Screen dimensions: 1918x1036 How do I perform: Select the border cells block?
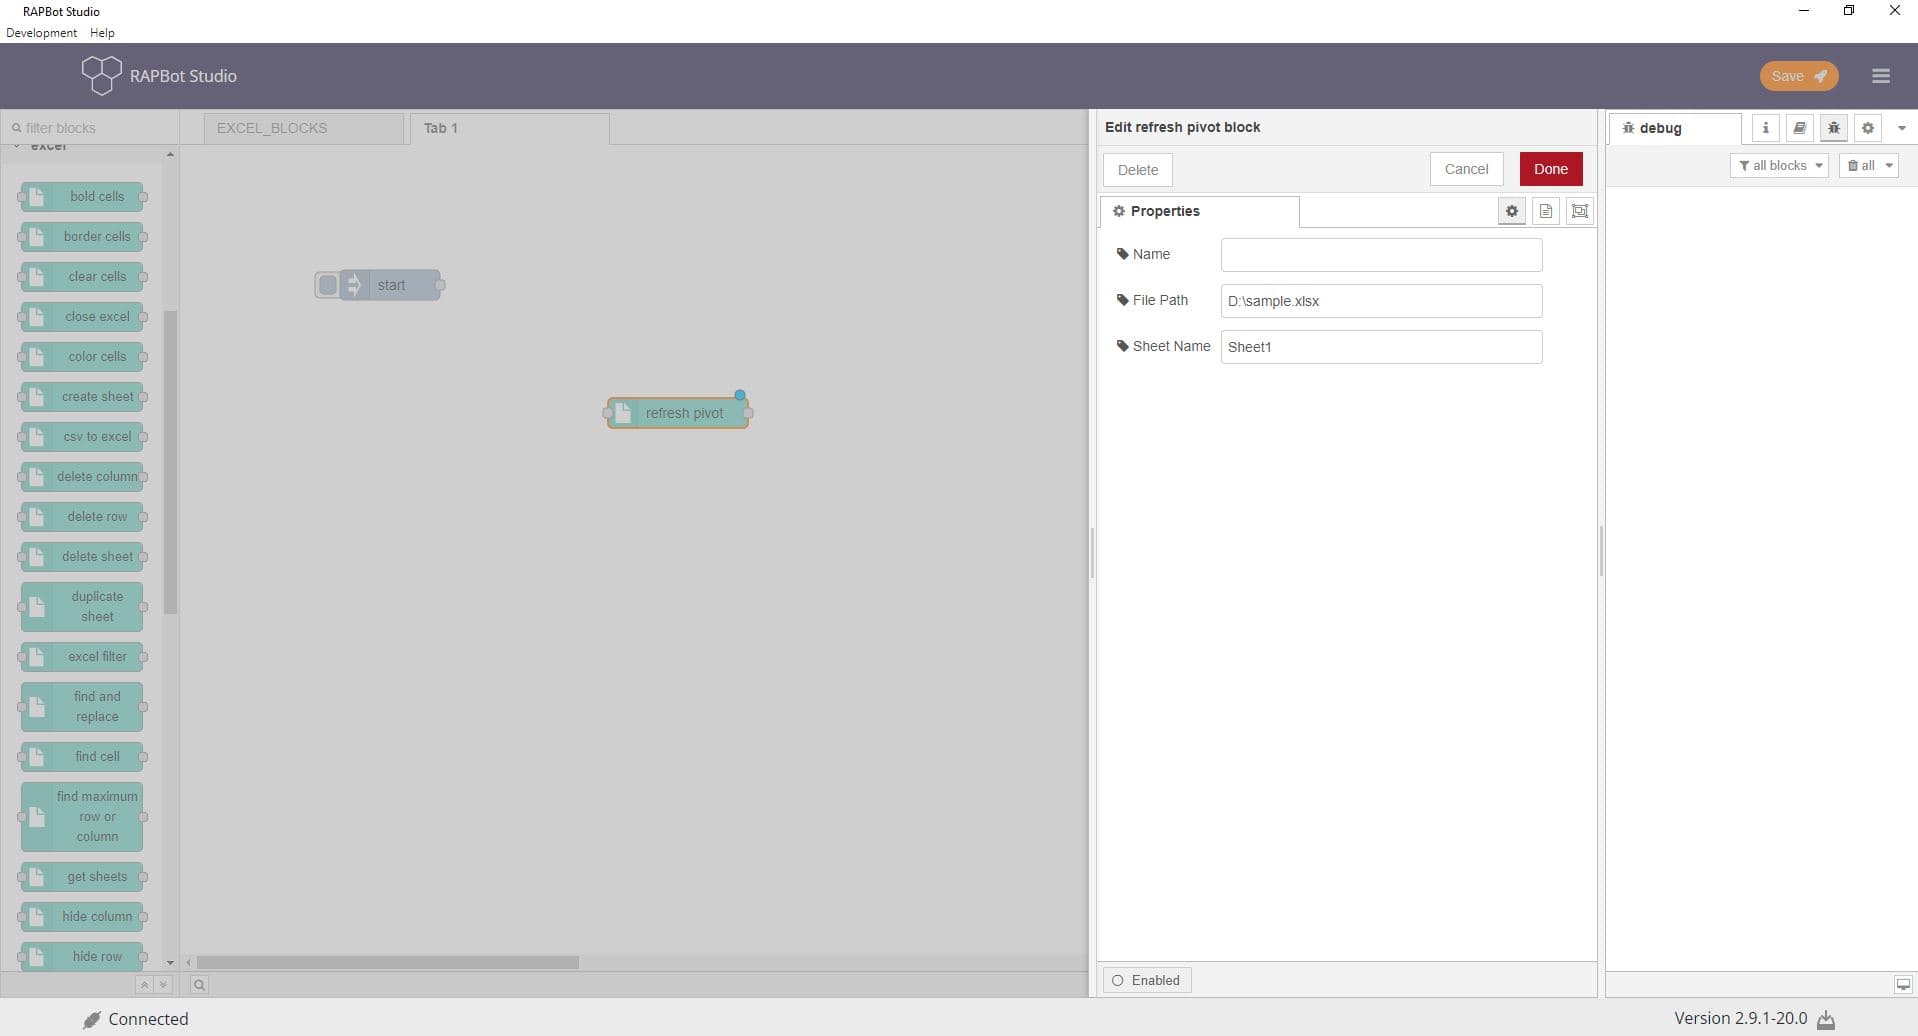click(x=82, y=237)
